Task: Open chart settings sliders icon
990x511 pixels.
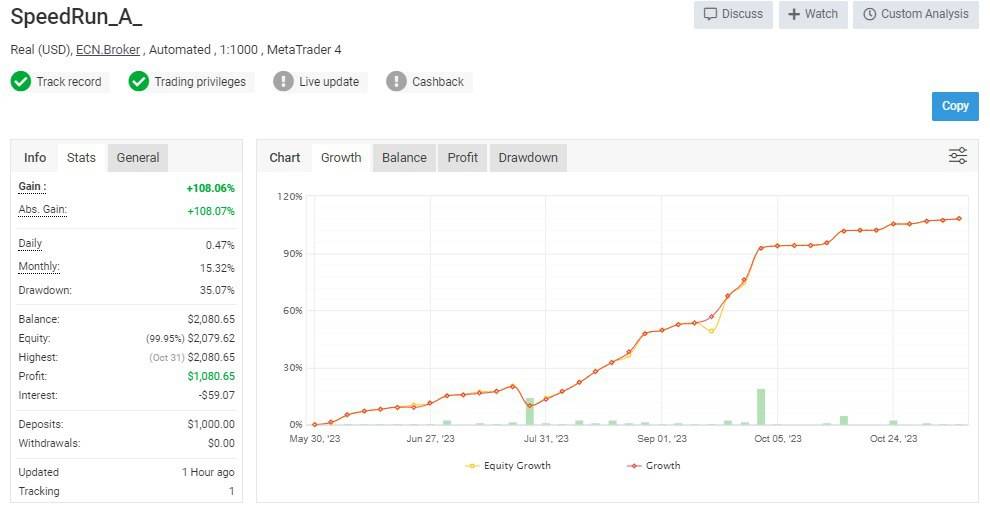Action: click(x=957, y=156)
